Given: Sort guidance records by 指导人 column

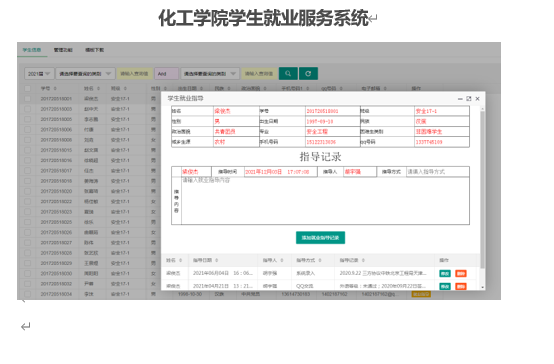Looking at the screenshot, I should [273, 260].
